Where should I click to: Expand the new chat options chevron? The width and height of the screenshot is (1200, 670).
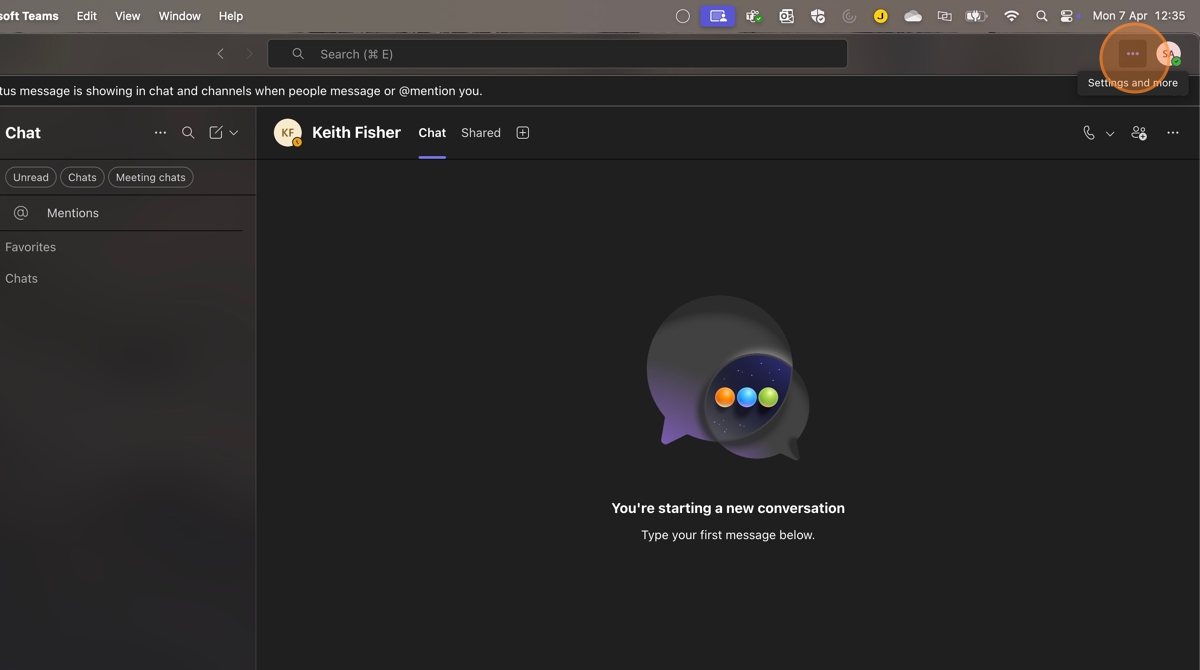click(x=234, y=133)
